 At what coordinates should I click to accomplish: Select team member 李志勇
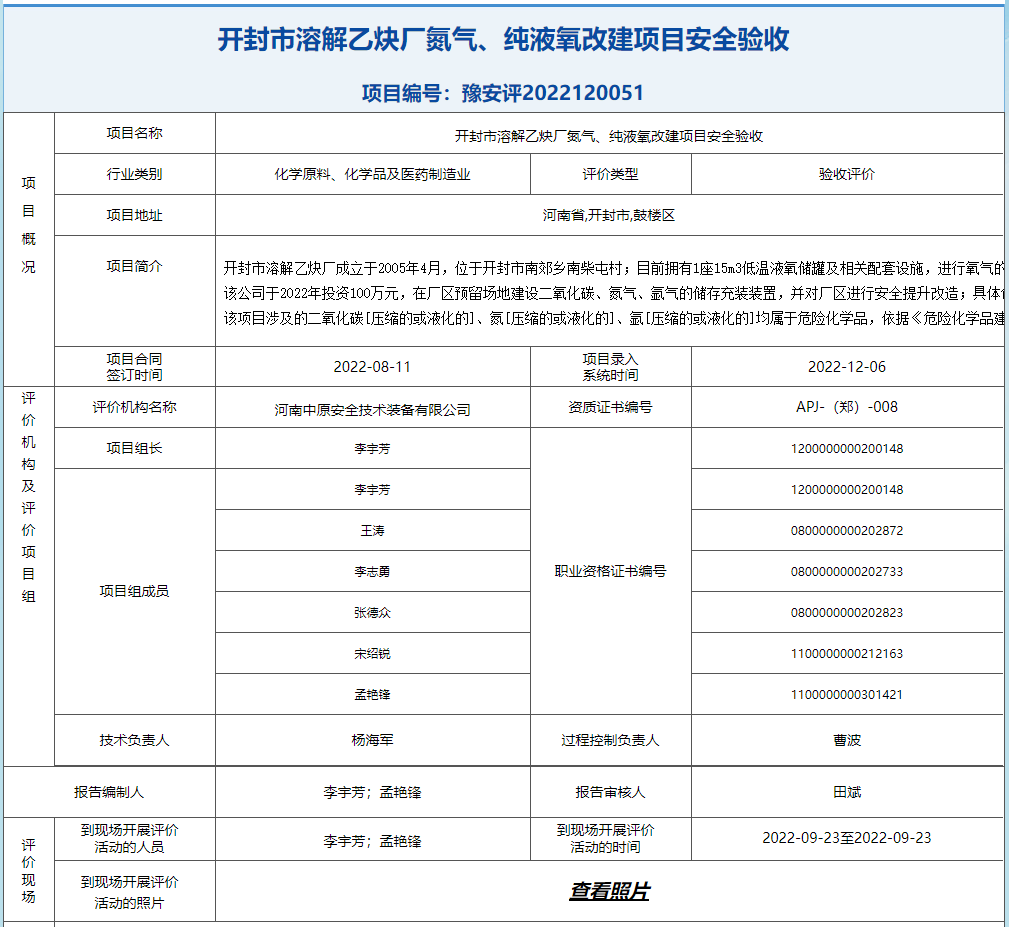click(x=373, y=572)
